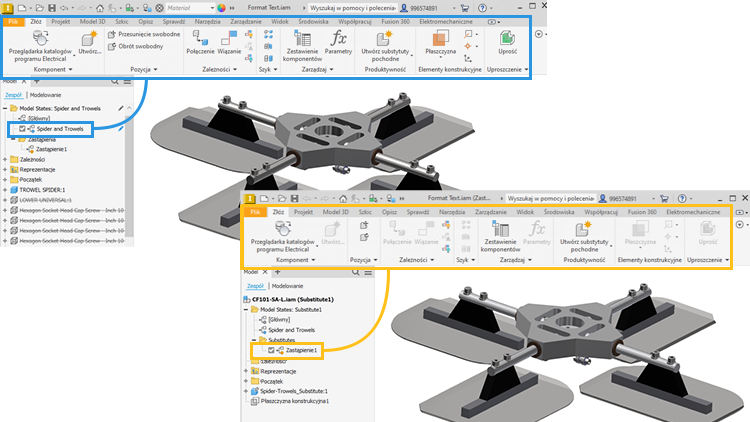Click Home icon in upper window toolbar
Viewport: 750px width, 422px height.
[x=99, y=8]
